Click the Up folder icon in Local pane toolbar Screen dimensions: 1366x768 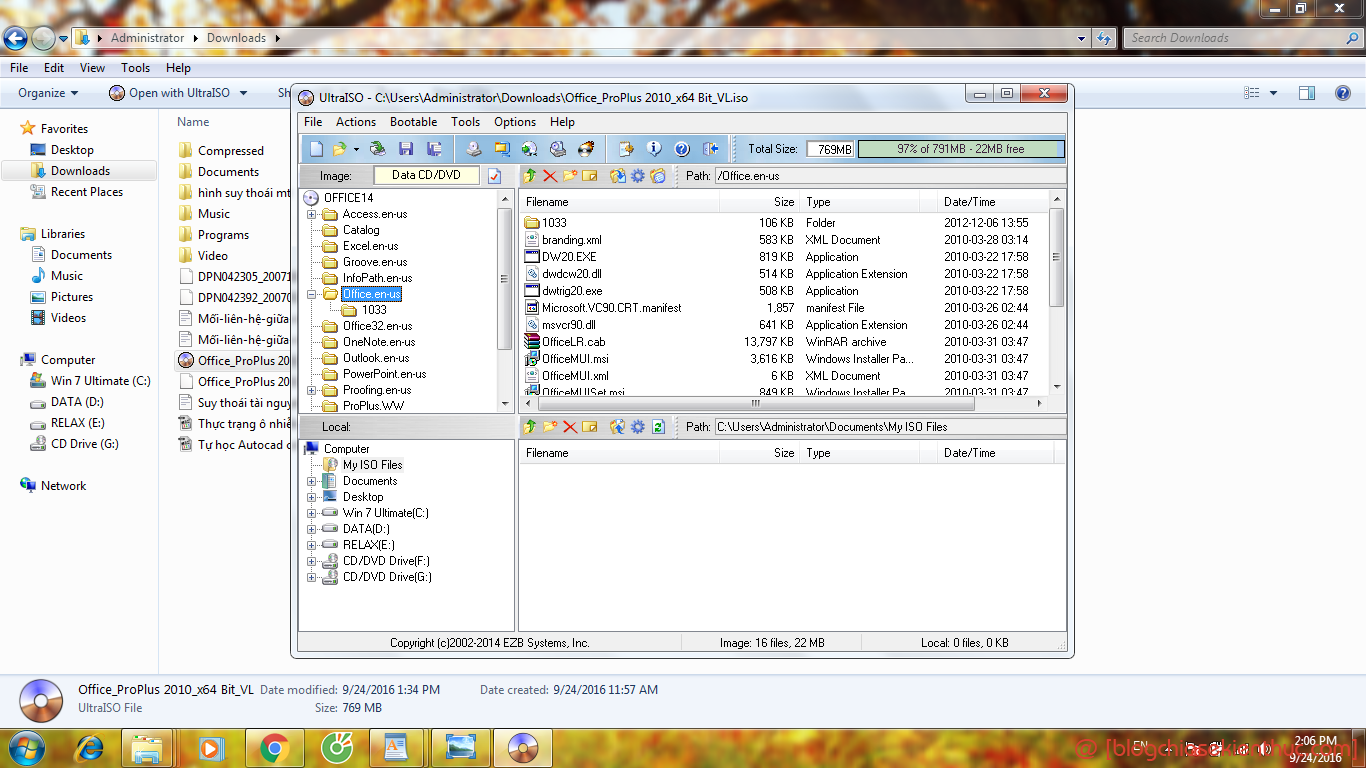[x=530, y=427]
